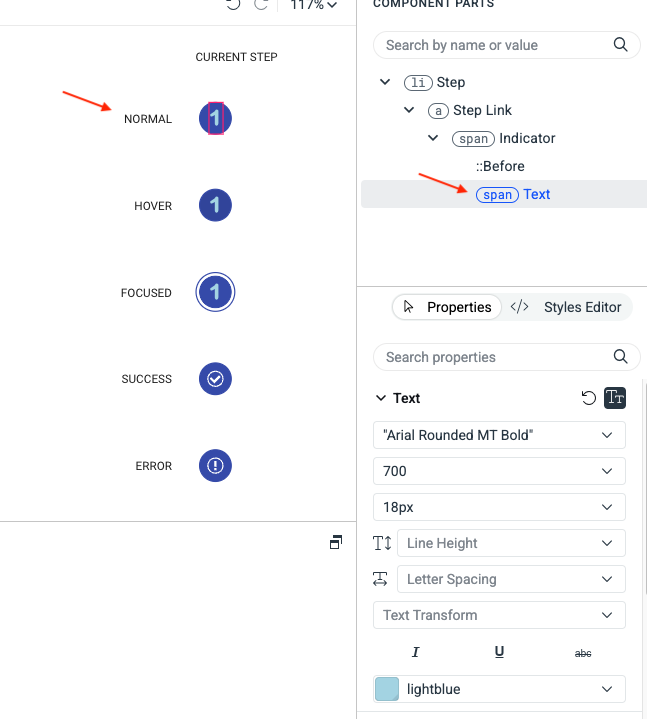
Task: Reset the Text section styles
Action: coord(589,398)
